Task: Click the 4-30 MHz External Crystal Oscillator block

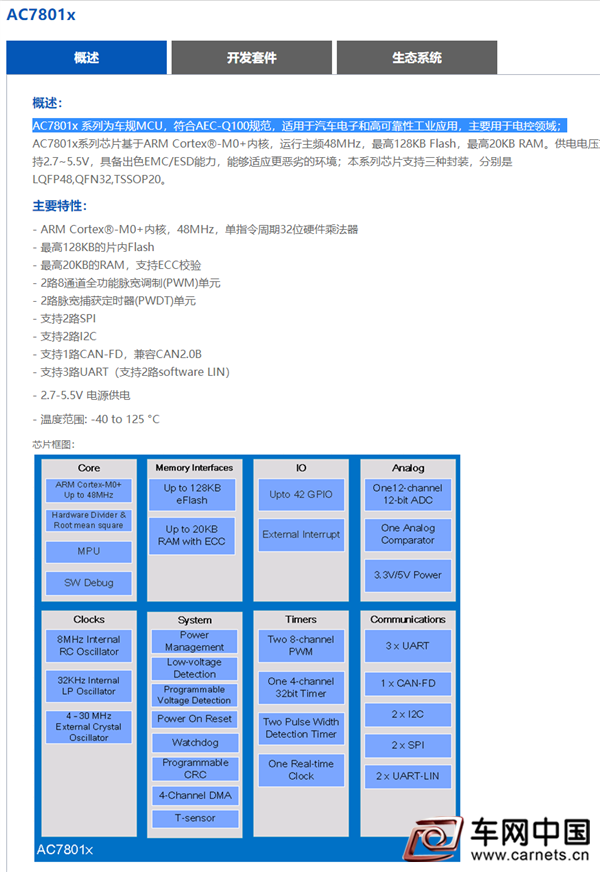Action: (x=88, y=727)
